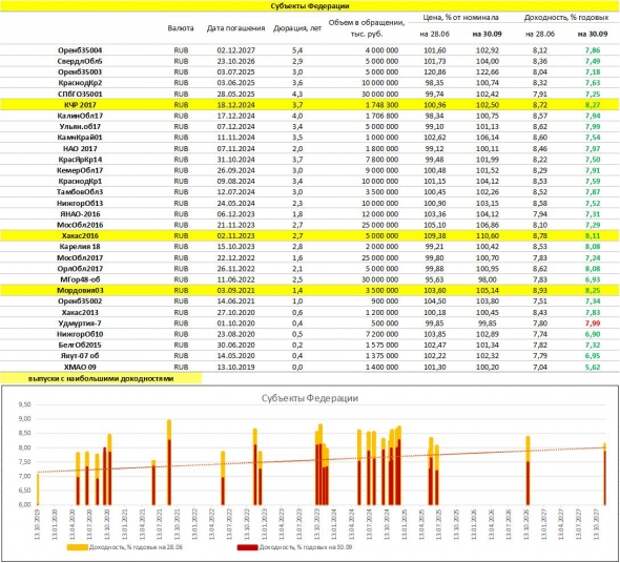Click the cell 'ОрлОбл2017'

coord(80,268)
